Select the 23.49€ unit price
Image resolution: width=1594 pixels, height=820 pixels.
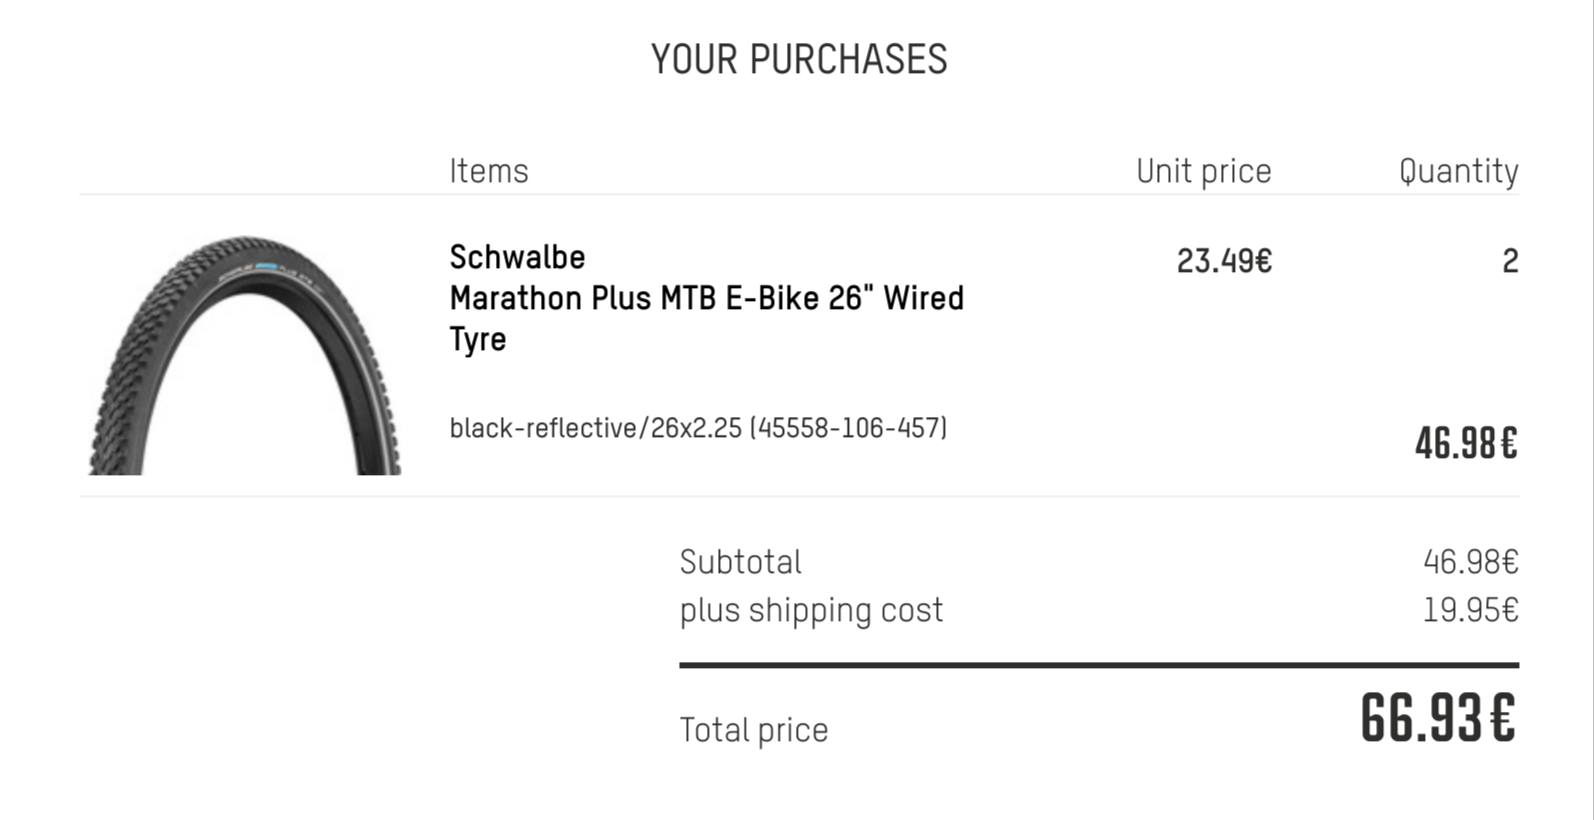1224,261
